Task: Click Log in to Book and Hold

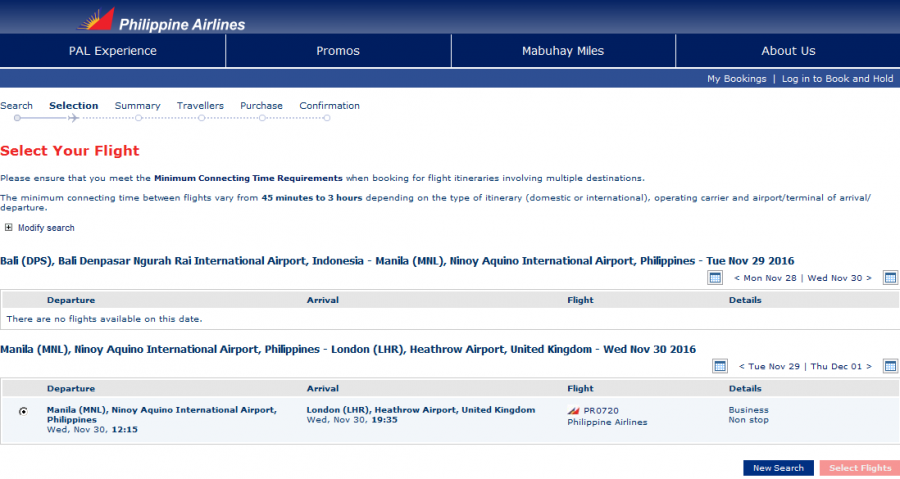Action: [837, 79]
